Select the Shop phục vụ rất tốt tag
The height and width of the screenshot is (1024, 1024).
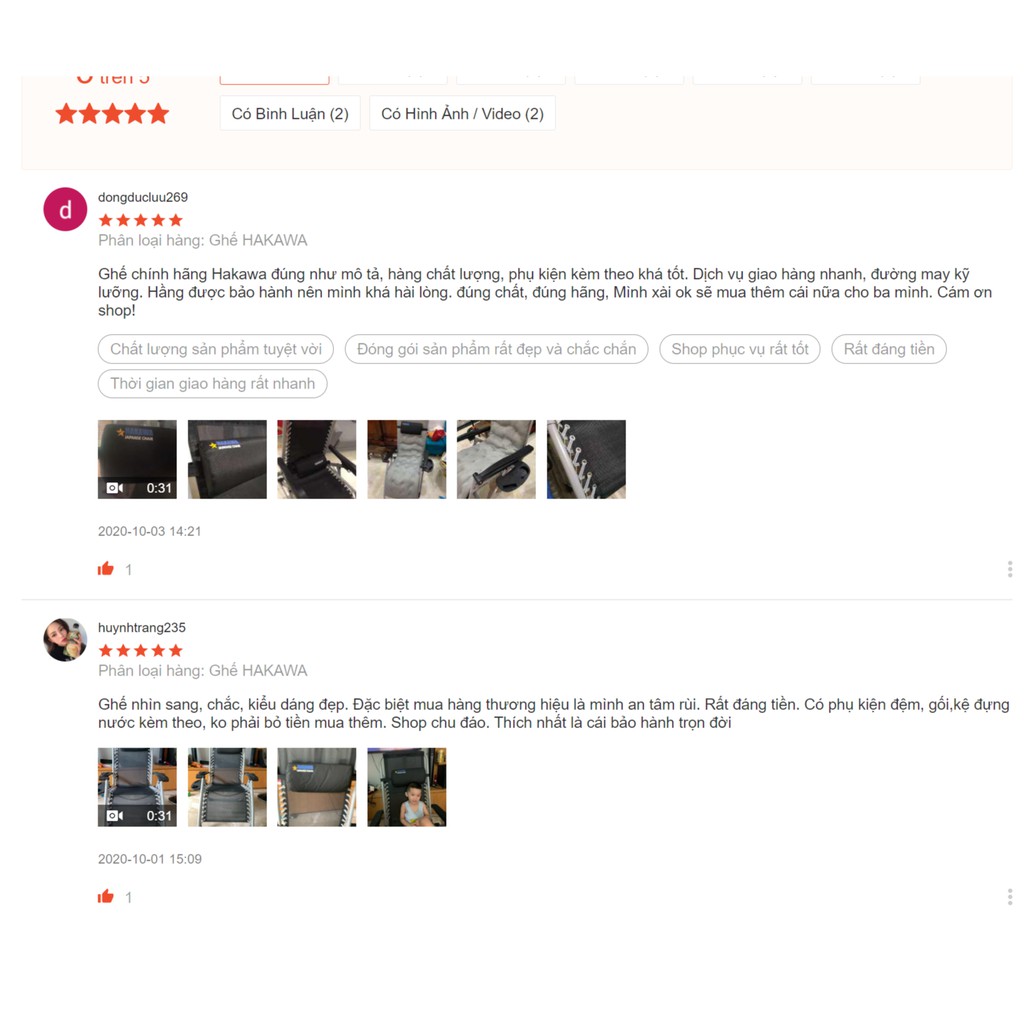(740, 349)
